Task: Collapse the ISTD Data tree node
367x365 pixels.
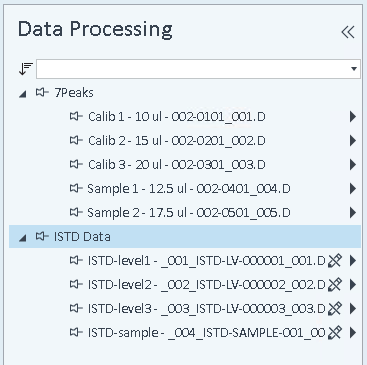Action: [23, 238]
